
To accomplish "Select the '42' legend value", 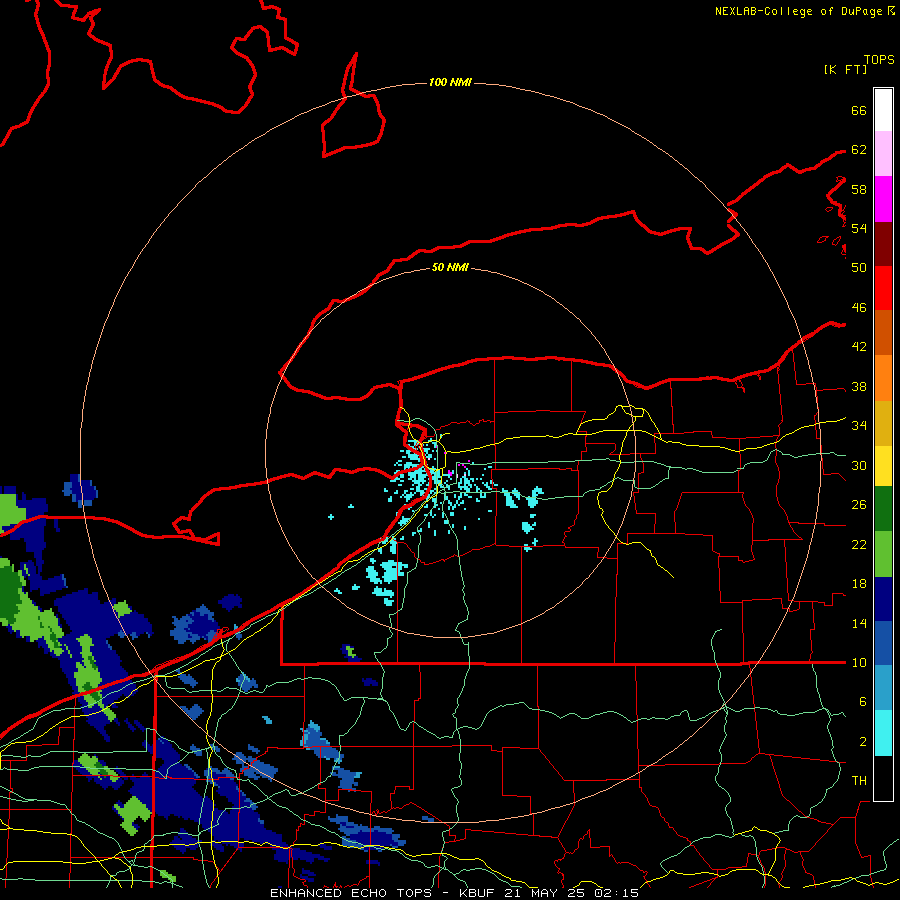I will (x=859, y=347).
